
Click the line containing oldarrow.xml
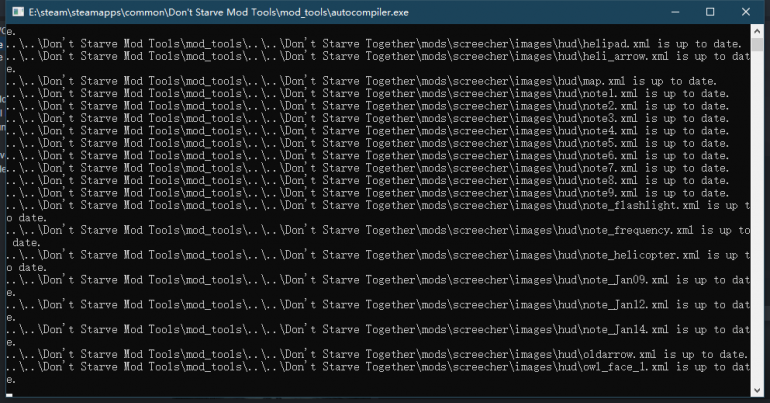click(x=377, y=354)
